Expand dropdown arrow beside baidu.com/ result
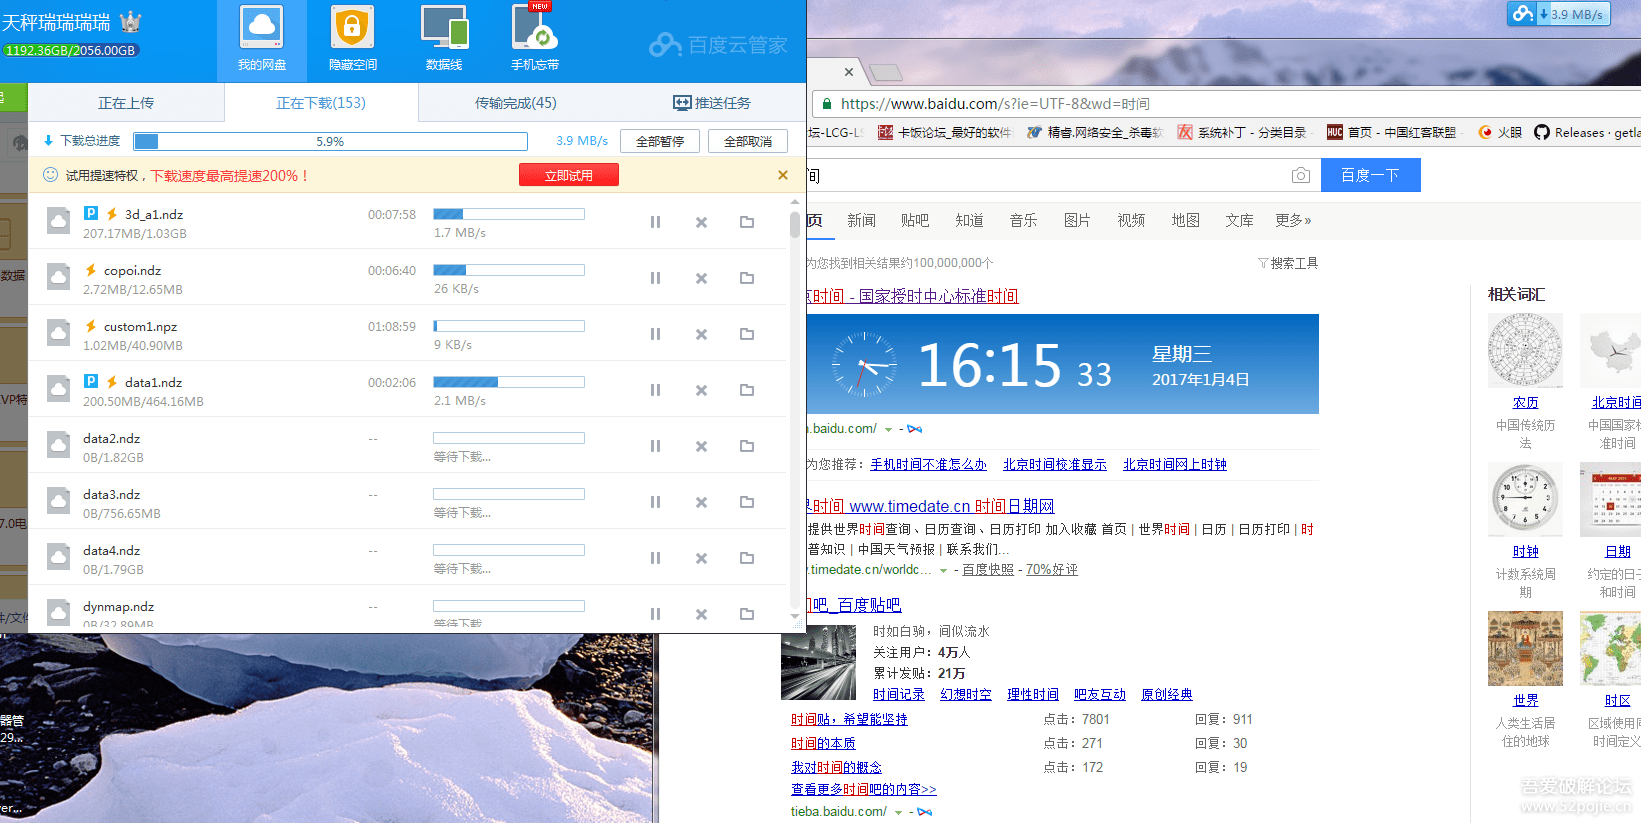The image size is (1641, 823). tap(888, 429)
